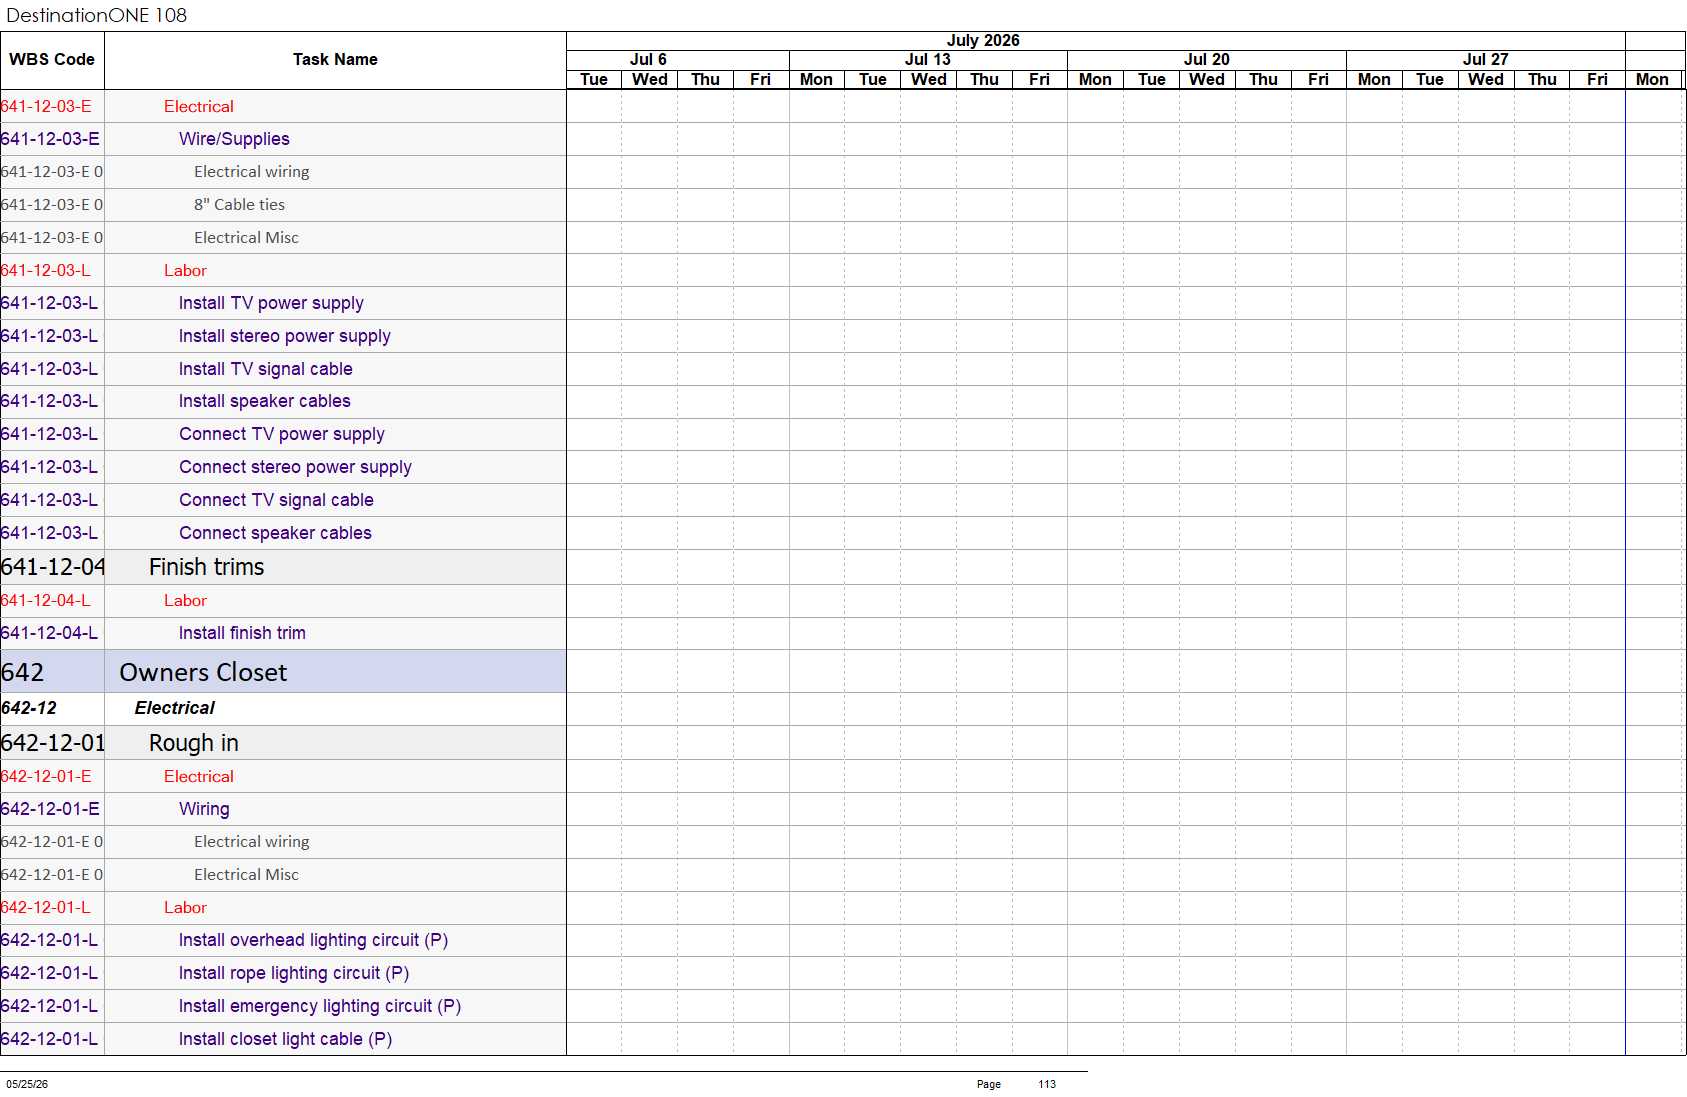Viewport: 1687px width, 1097px height.
Task: Select the Wire/Supplies task row
Action: click(x=283, y=139)
